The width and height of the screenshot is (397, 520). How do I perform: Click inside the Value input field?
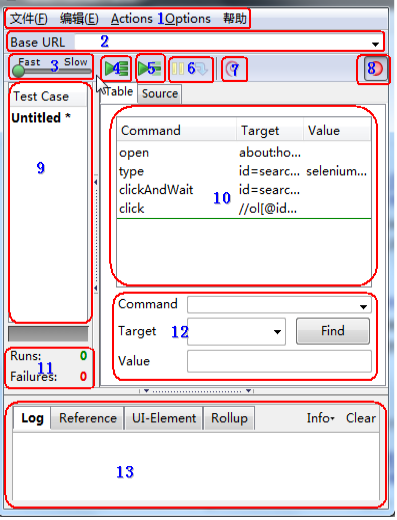[279, 361]
